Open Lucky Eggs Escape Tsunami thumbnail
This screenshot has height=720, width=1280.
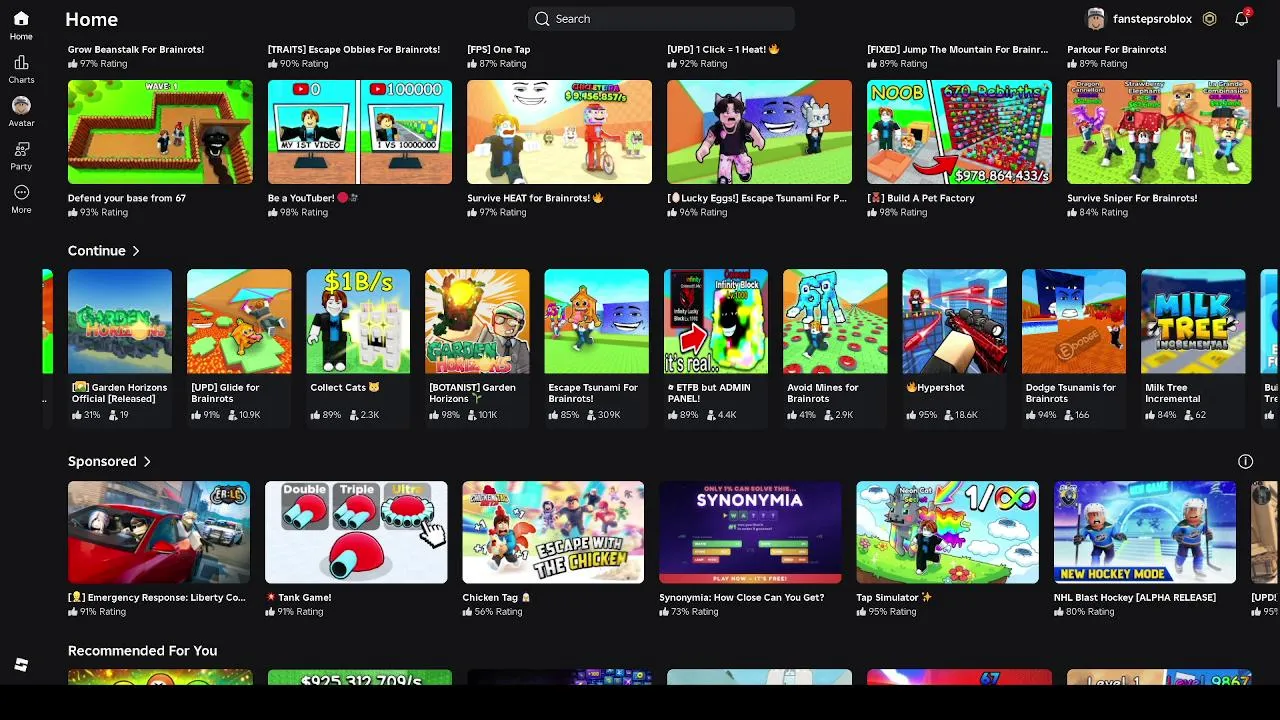(759, 132)
